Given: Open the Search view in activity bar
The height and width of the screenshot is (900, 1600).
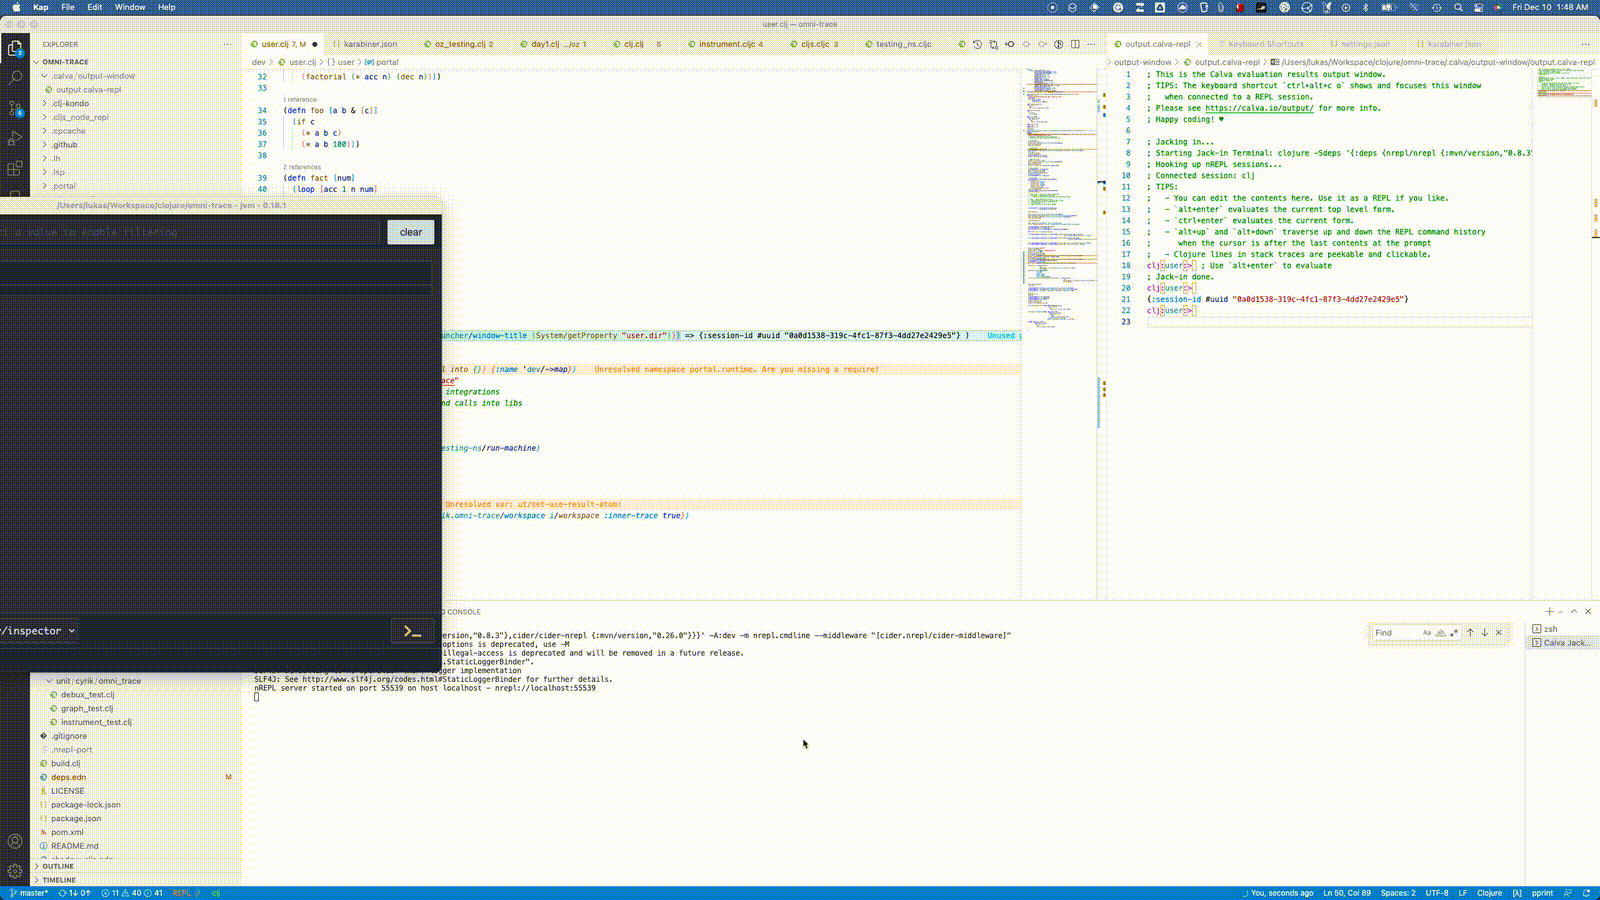Looking at the screenshot, I should (x=15, y=77).
